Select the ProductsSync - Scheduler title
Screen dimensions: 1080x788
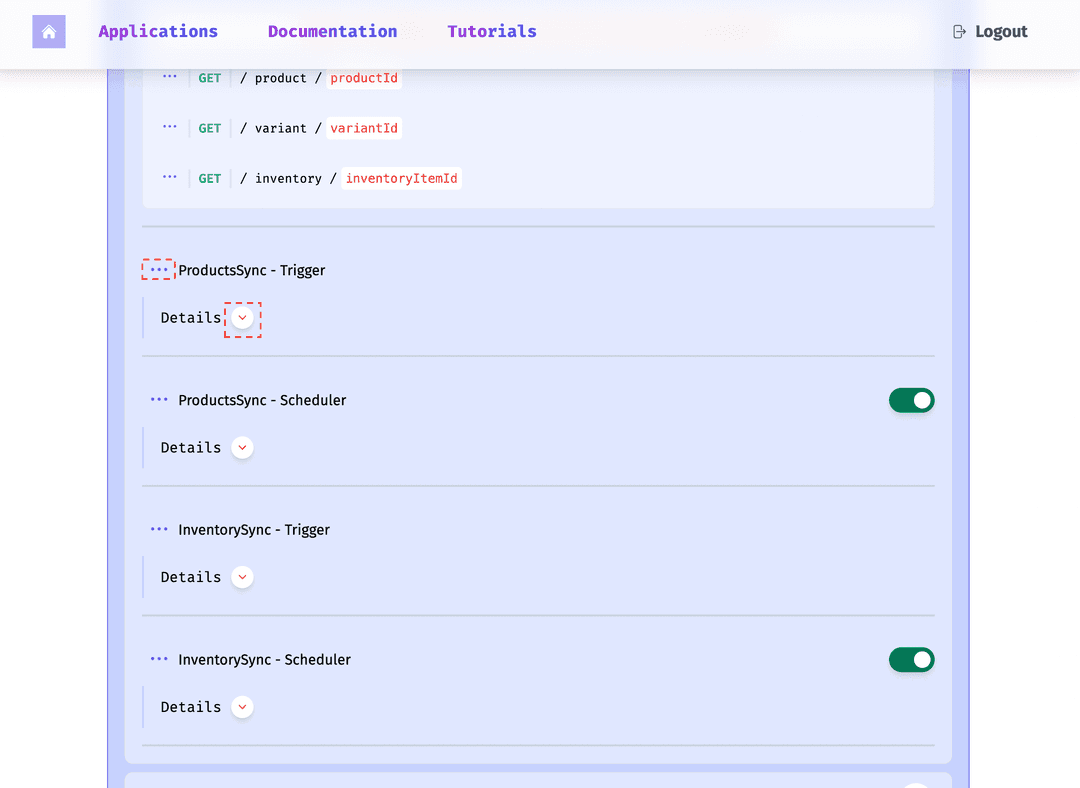tap(262, 400)
